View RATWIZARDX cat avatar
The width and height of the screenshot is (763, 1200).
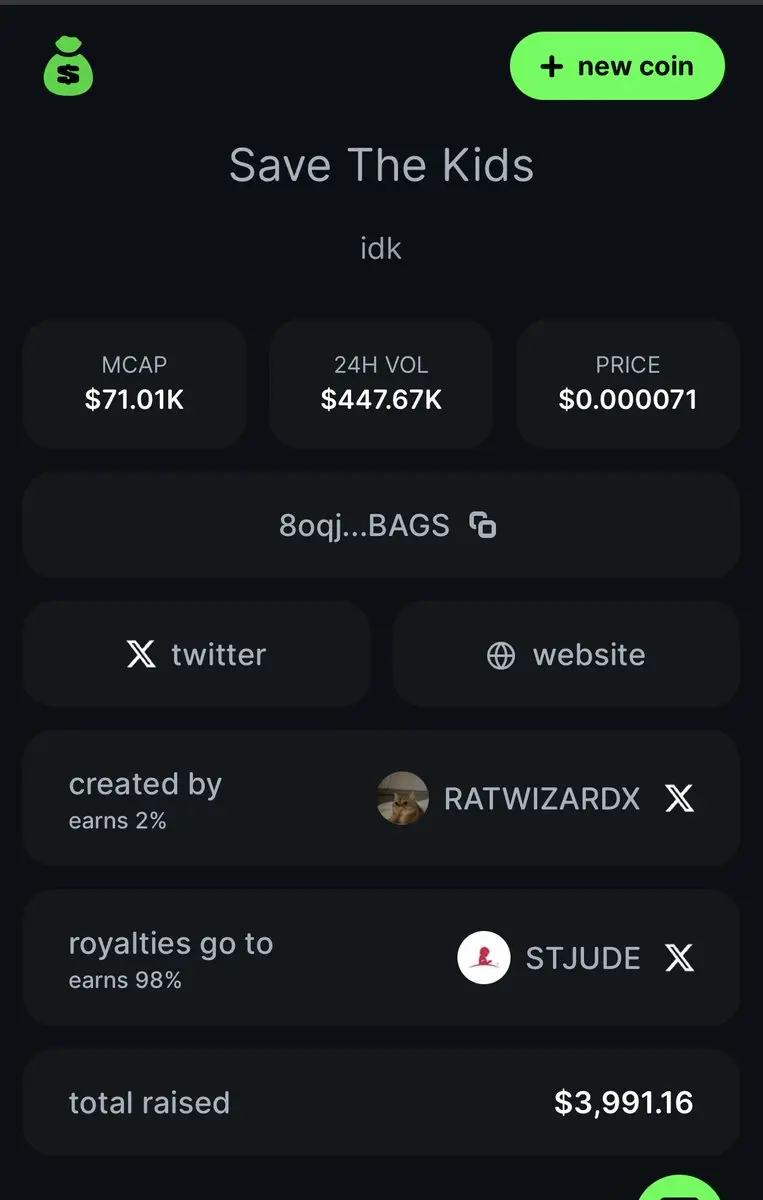(403, 798)
